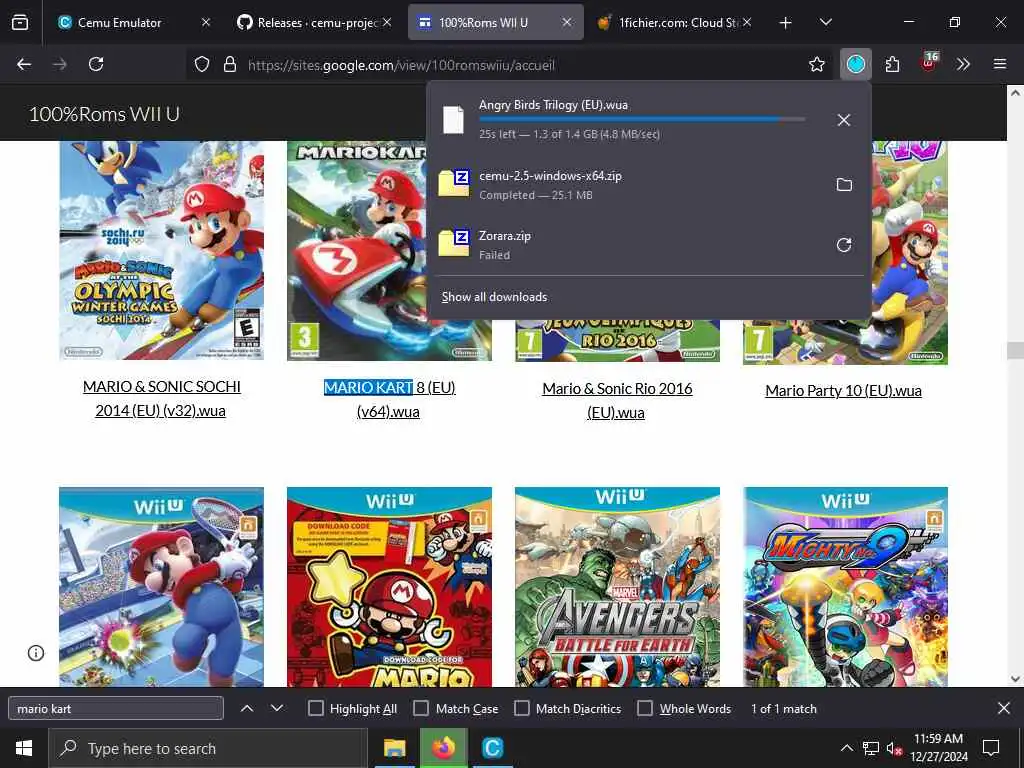The image size is (1024, 768).
Task: Open Firefox View icon at top left
Action: [20, 23]
